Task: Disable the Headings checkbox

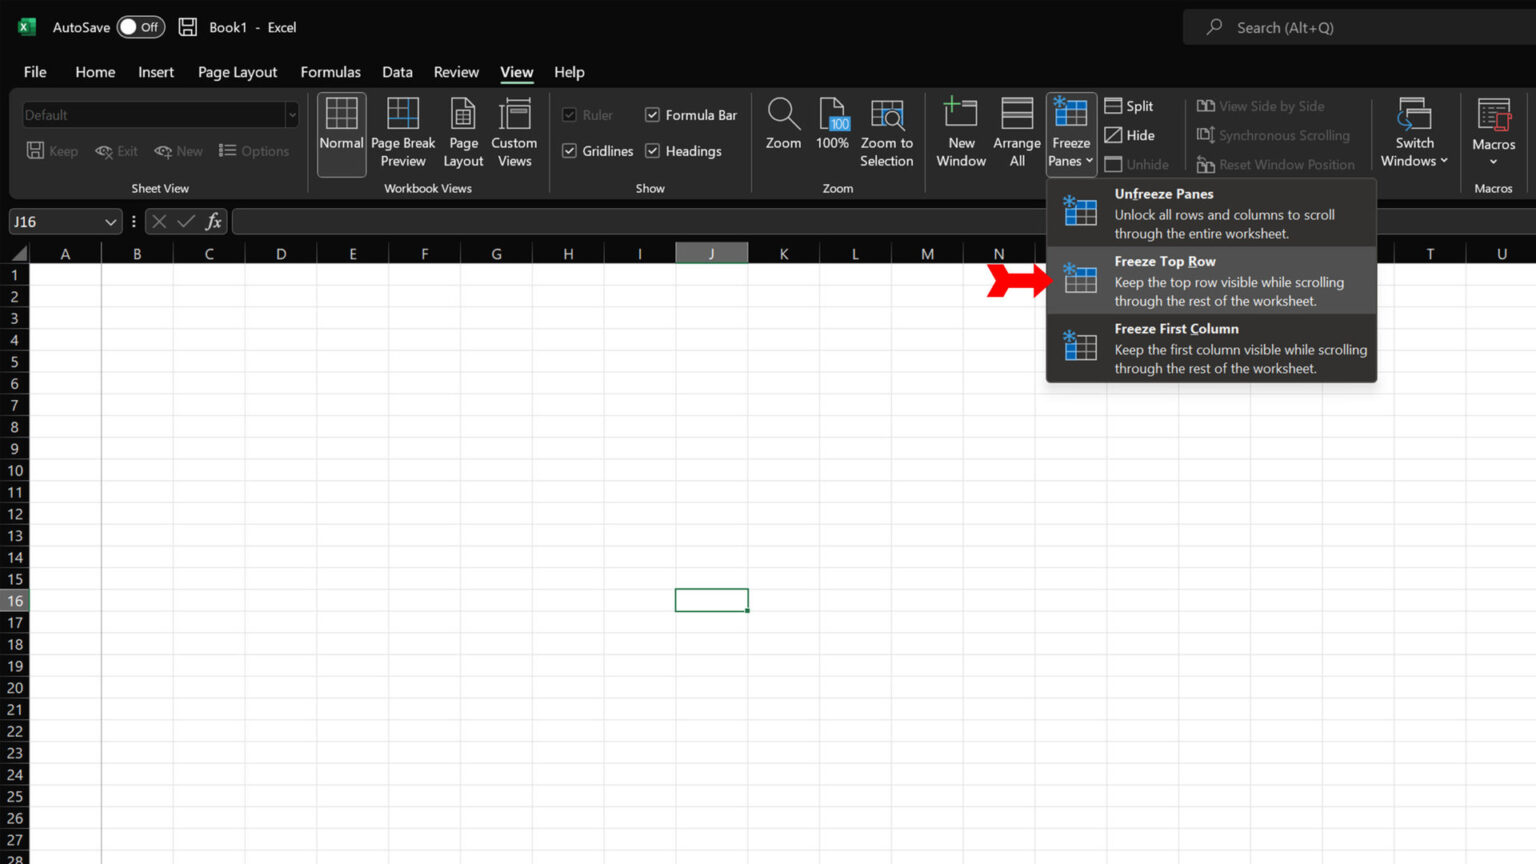Action: (652, 151)
